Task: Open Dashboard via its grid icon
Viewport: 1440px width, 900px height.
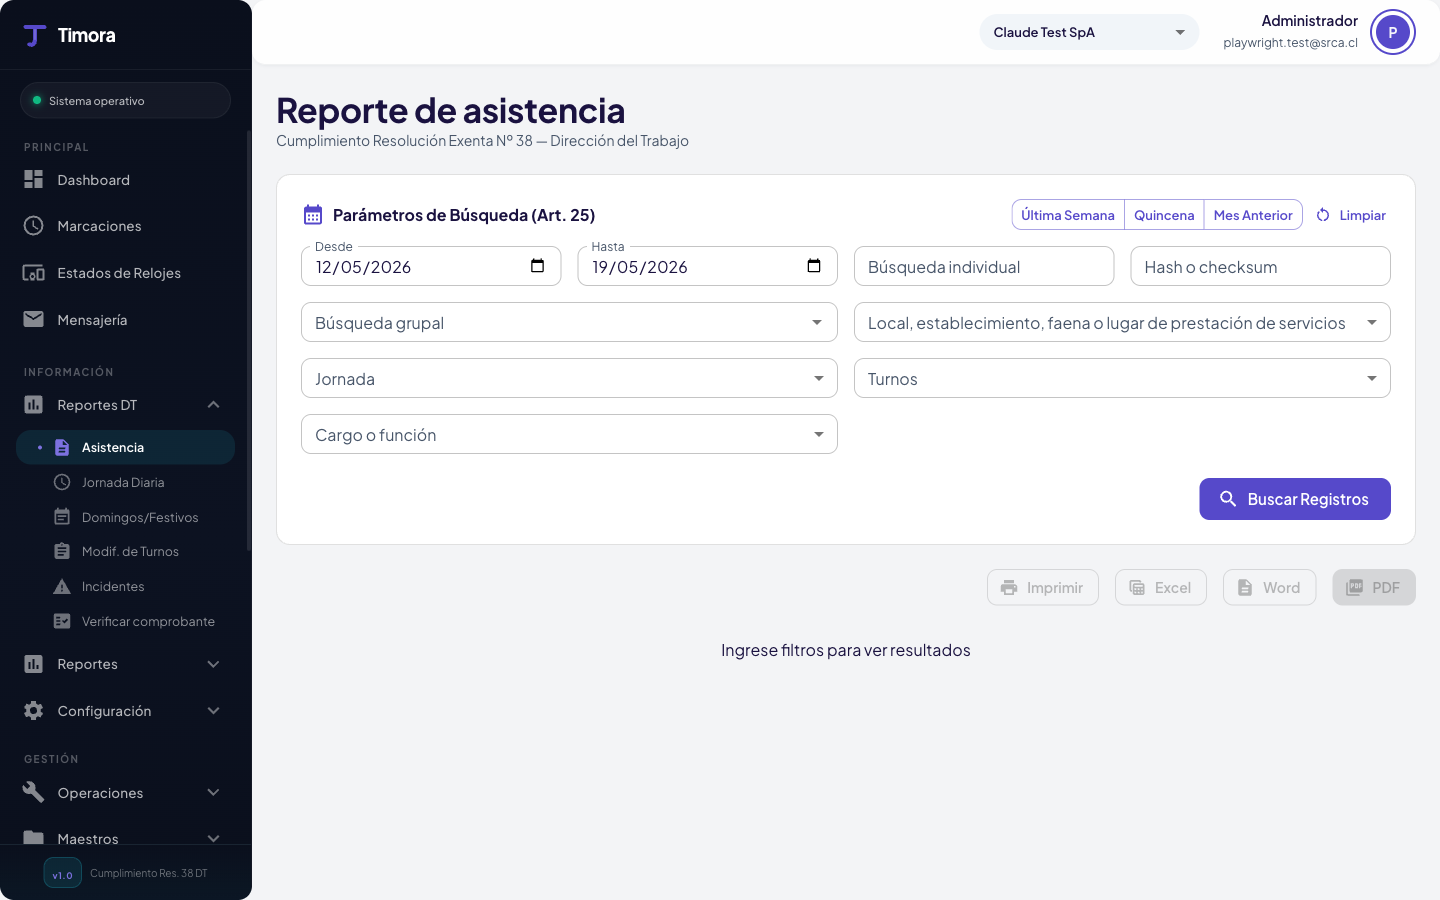Action: point(34,179)
